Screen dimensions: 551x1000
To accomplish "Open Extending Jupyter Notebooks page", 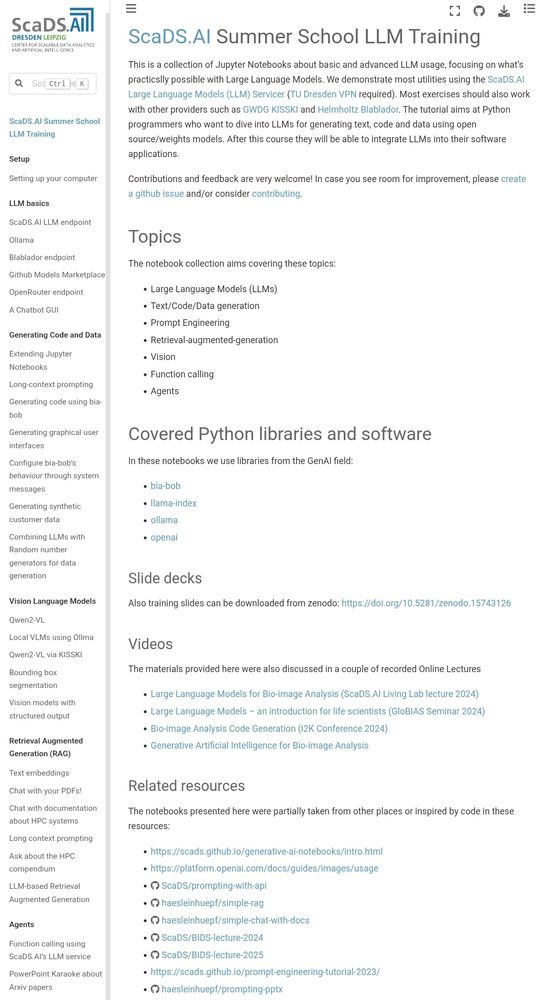I will [40, 360].
